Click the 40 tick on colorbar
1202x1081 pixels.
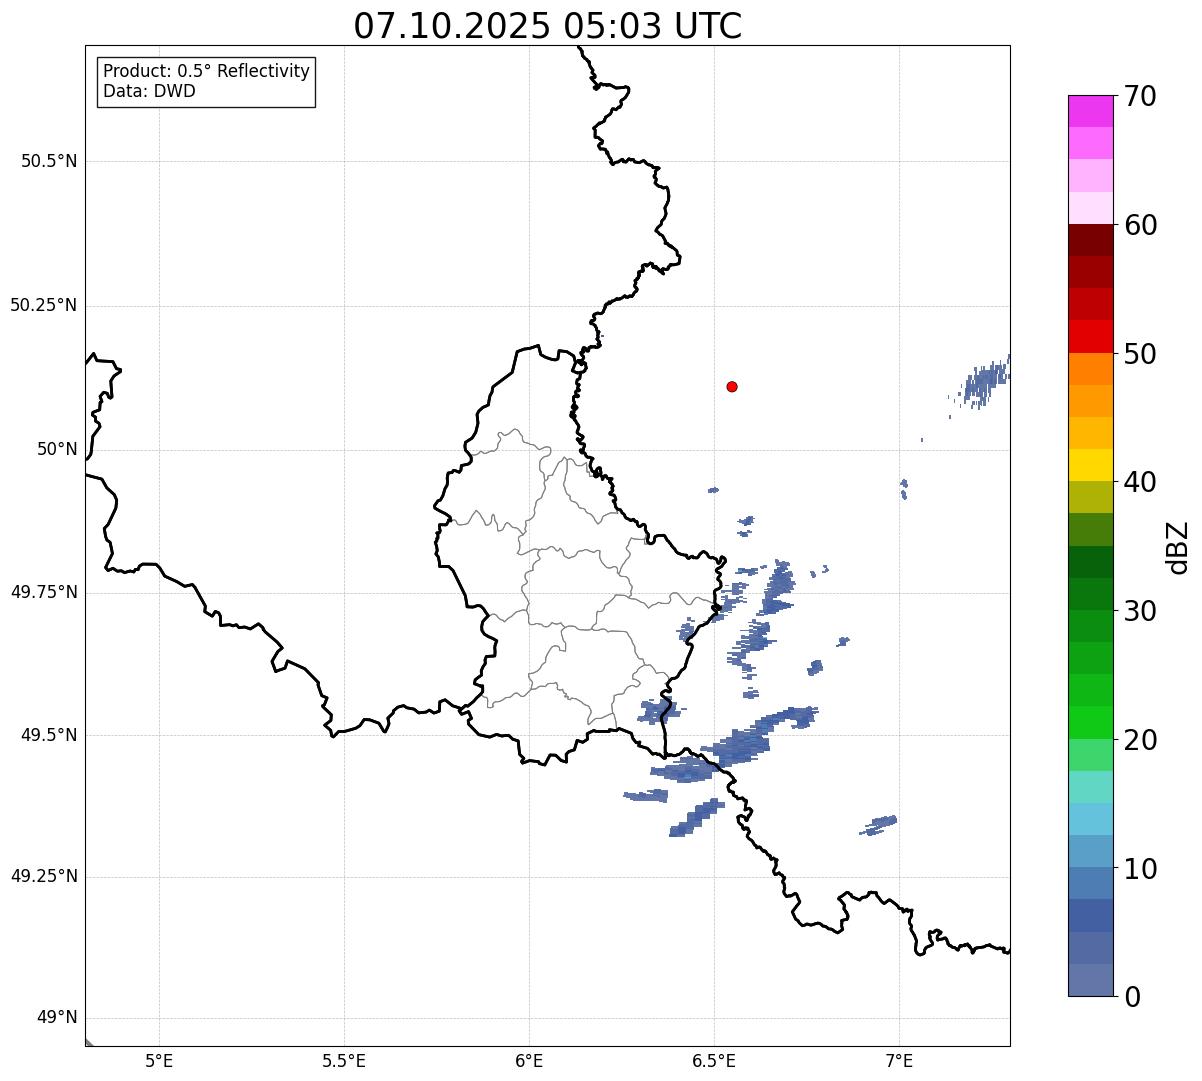tap(1141, 482)
